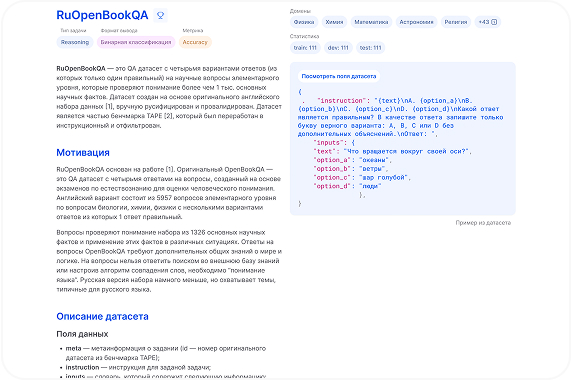Click the Тип задачи label
The width and height of the screenshot is (571, 380).
(x=73, y=31)
